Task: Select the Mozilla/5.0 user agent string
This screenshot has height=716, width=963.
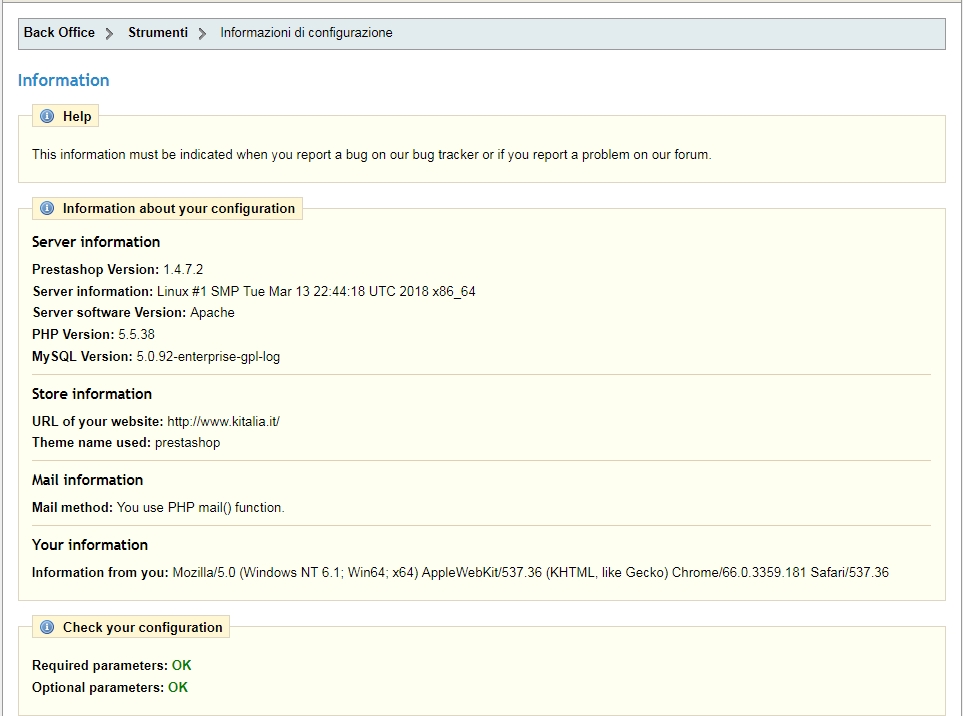Action: click(x=531, y=572)
